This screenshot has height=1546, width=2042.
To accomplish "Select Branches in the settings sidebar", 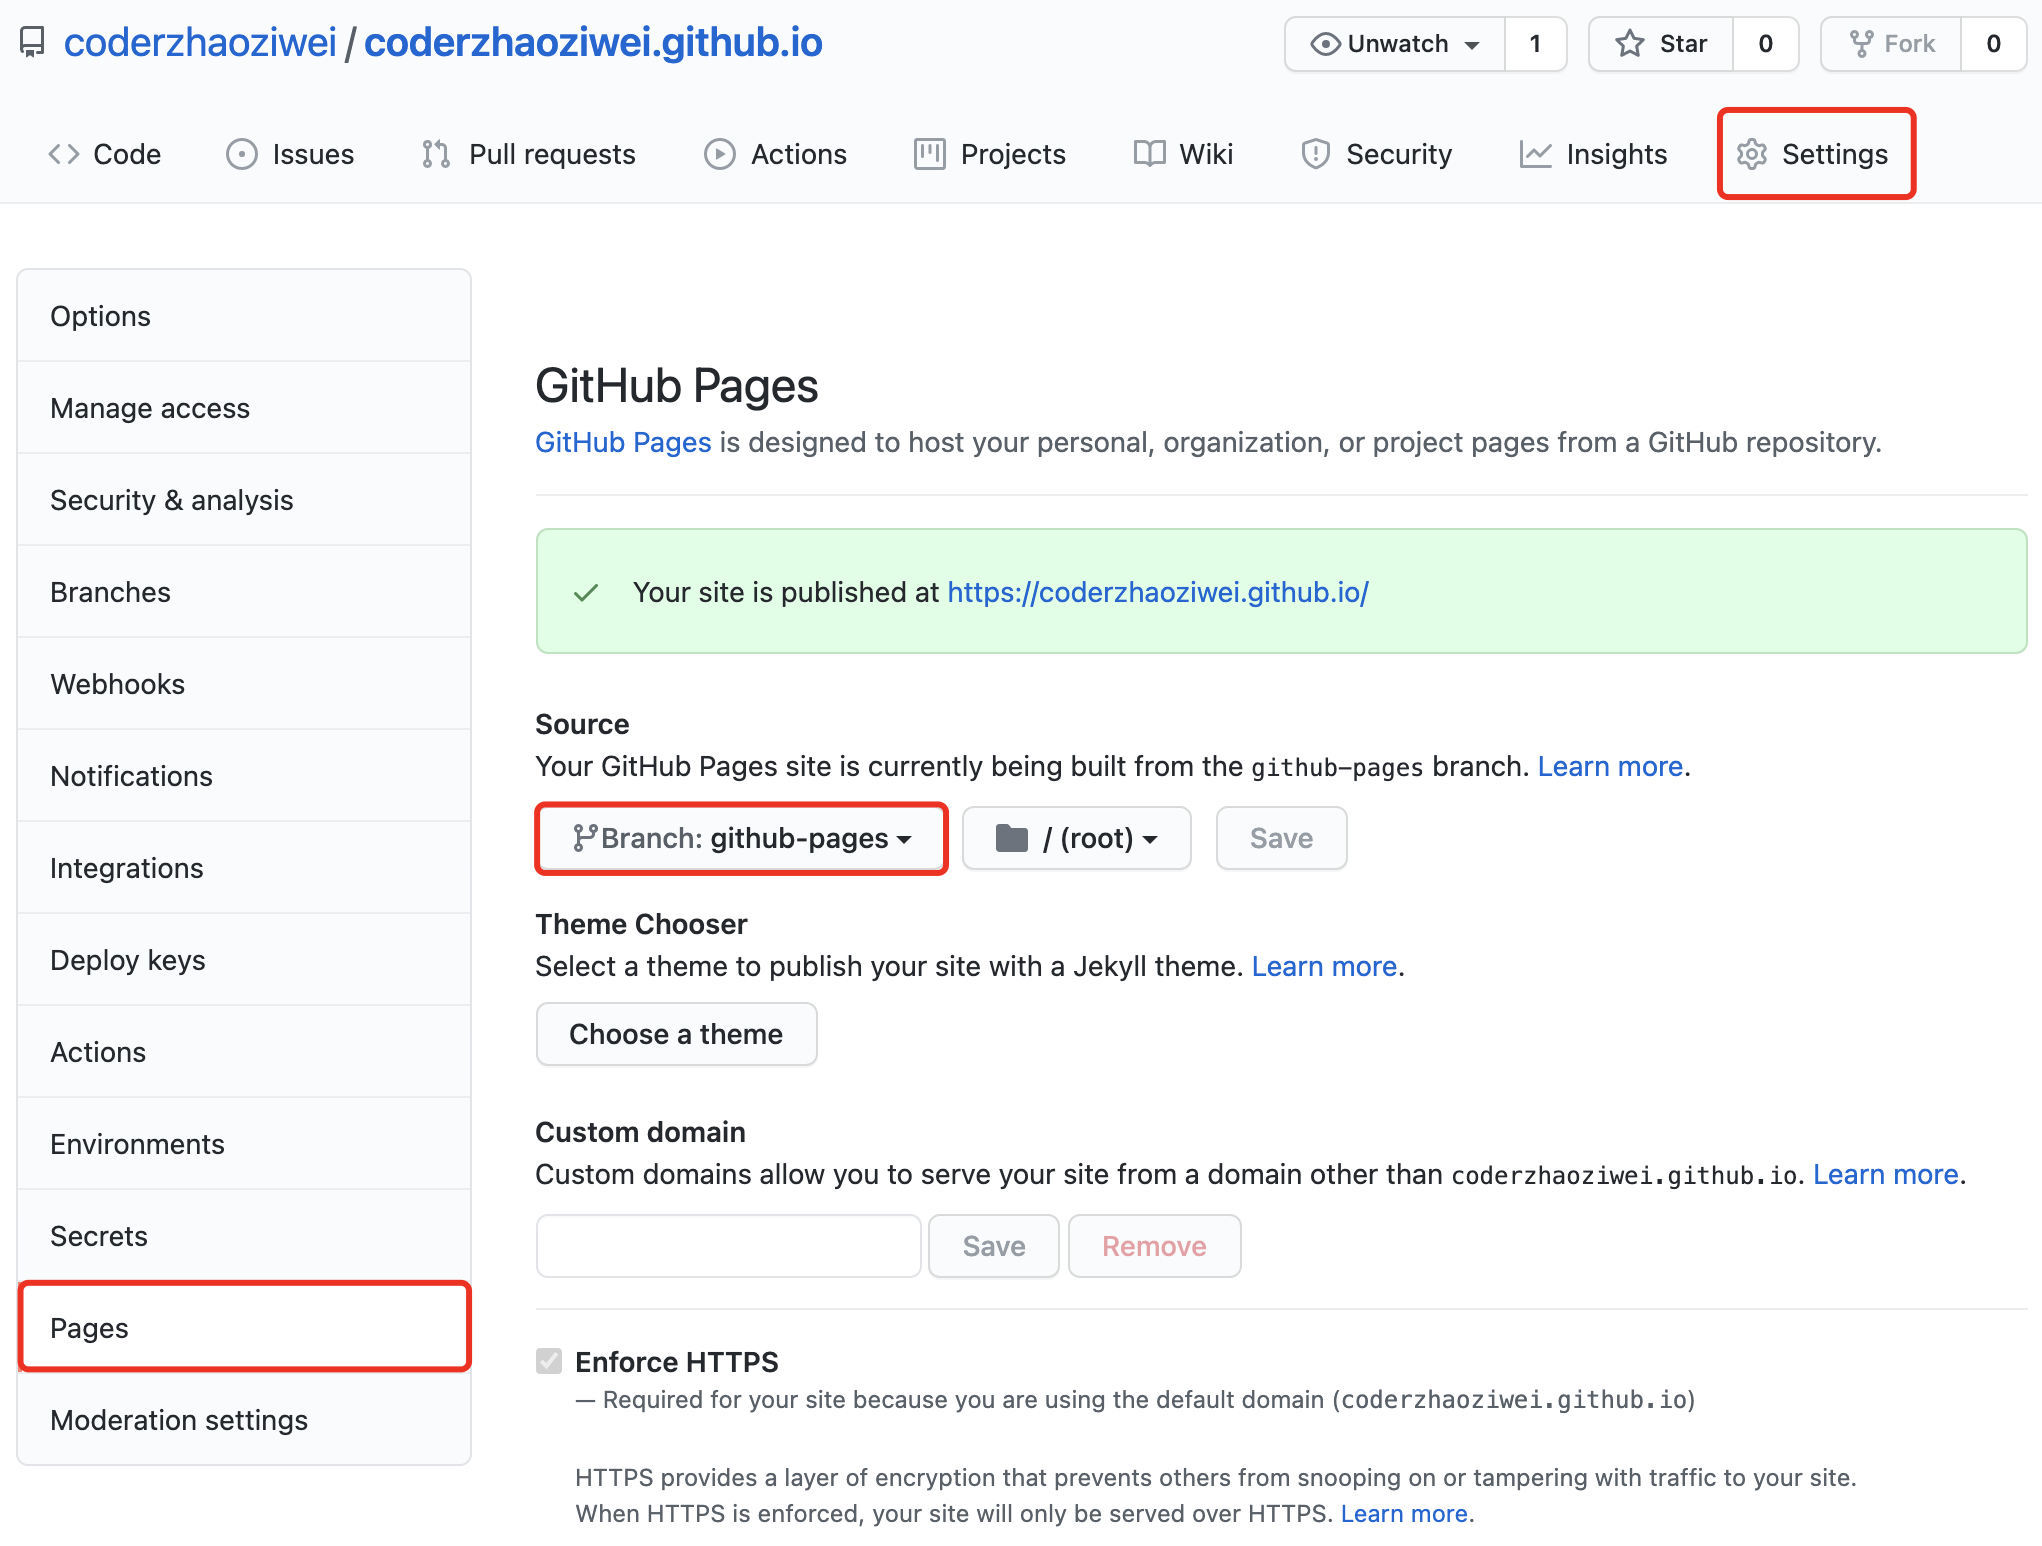I will 111,592.
